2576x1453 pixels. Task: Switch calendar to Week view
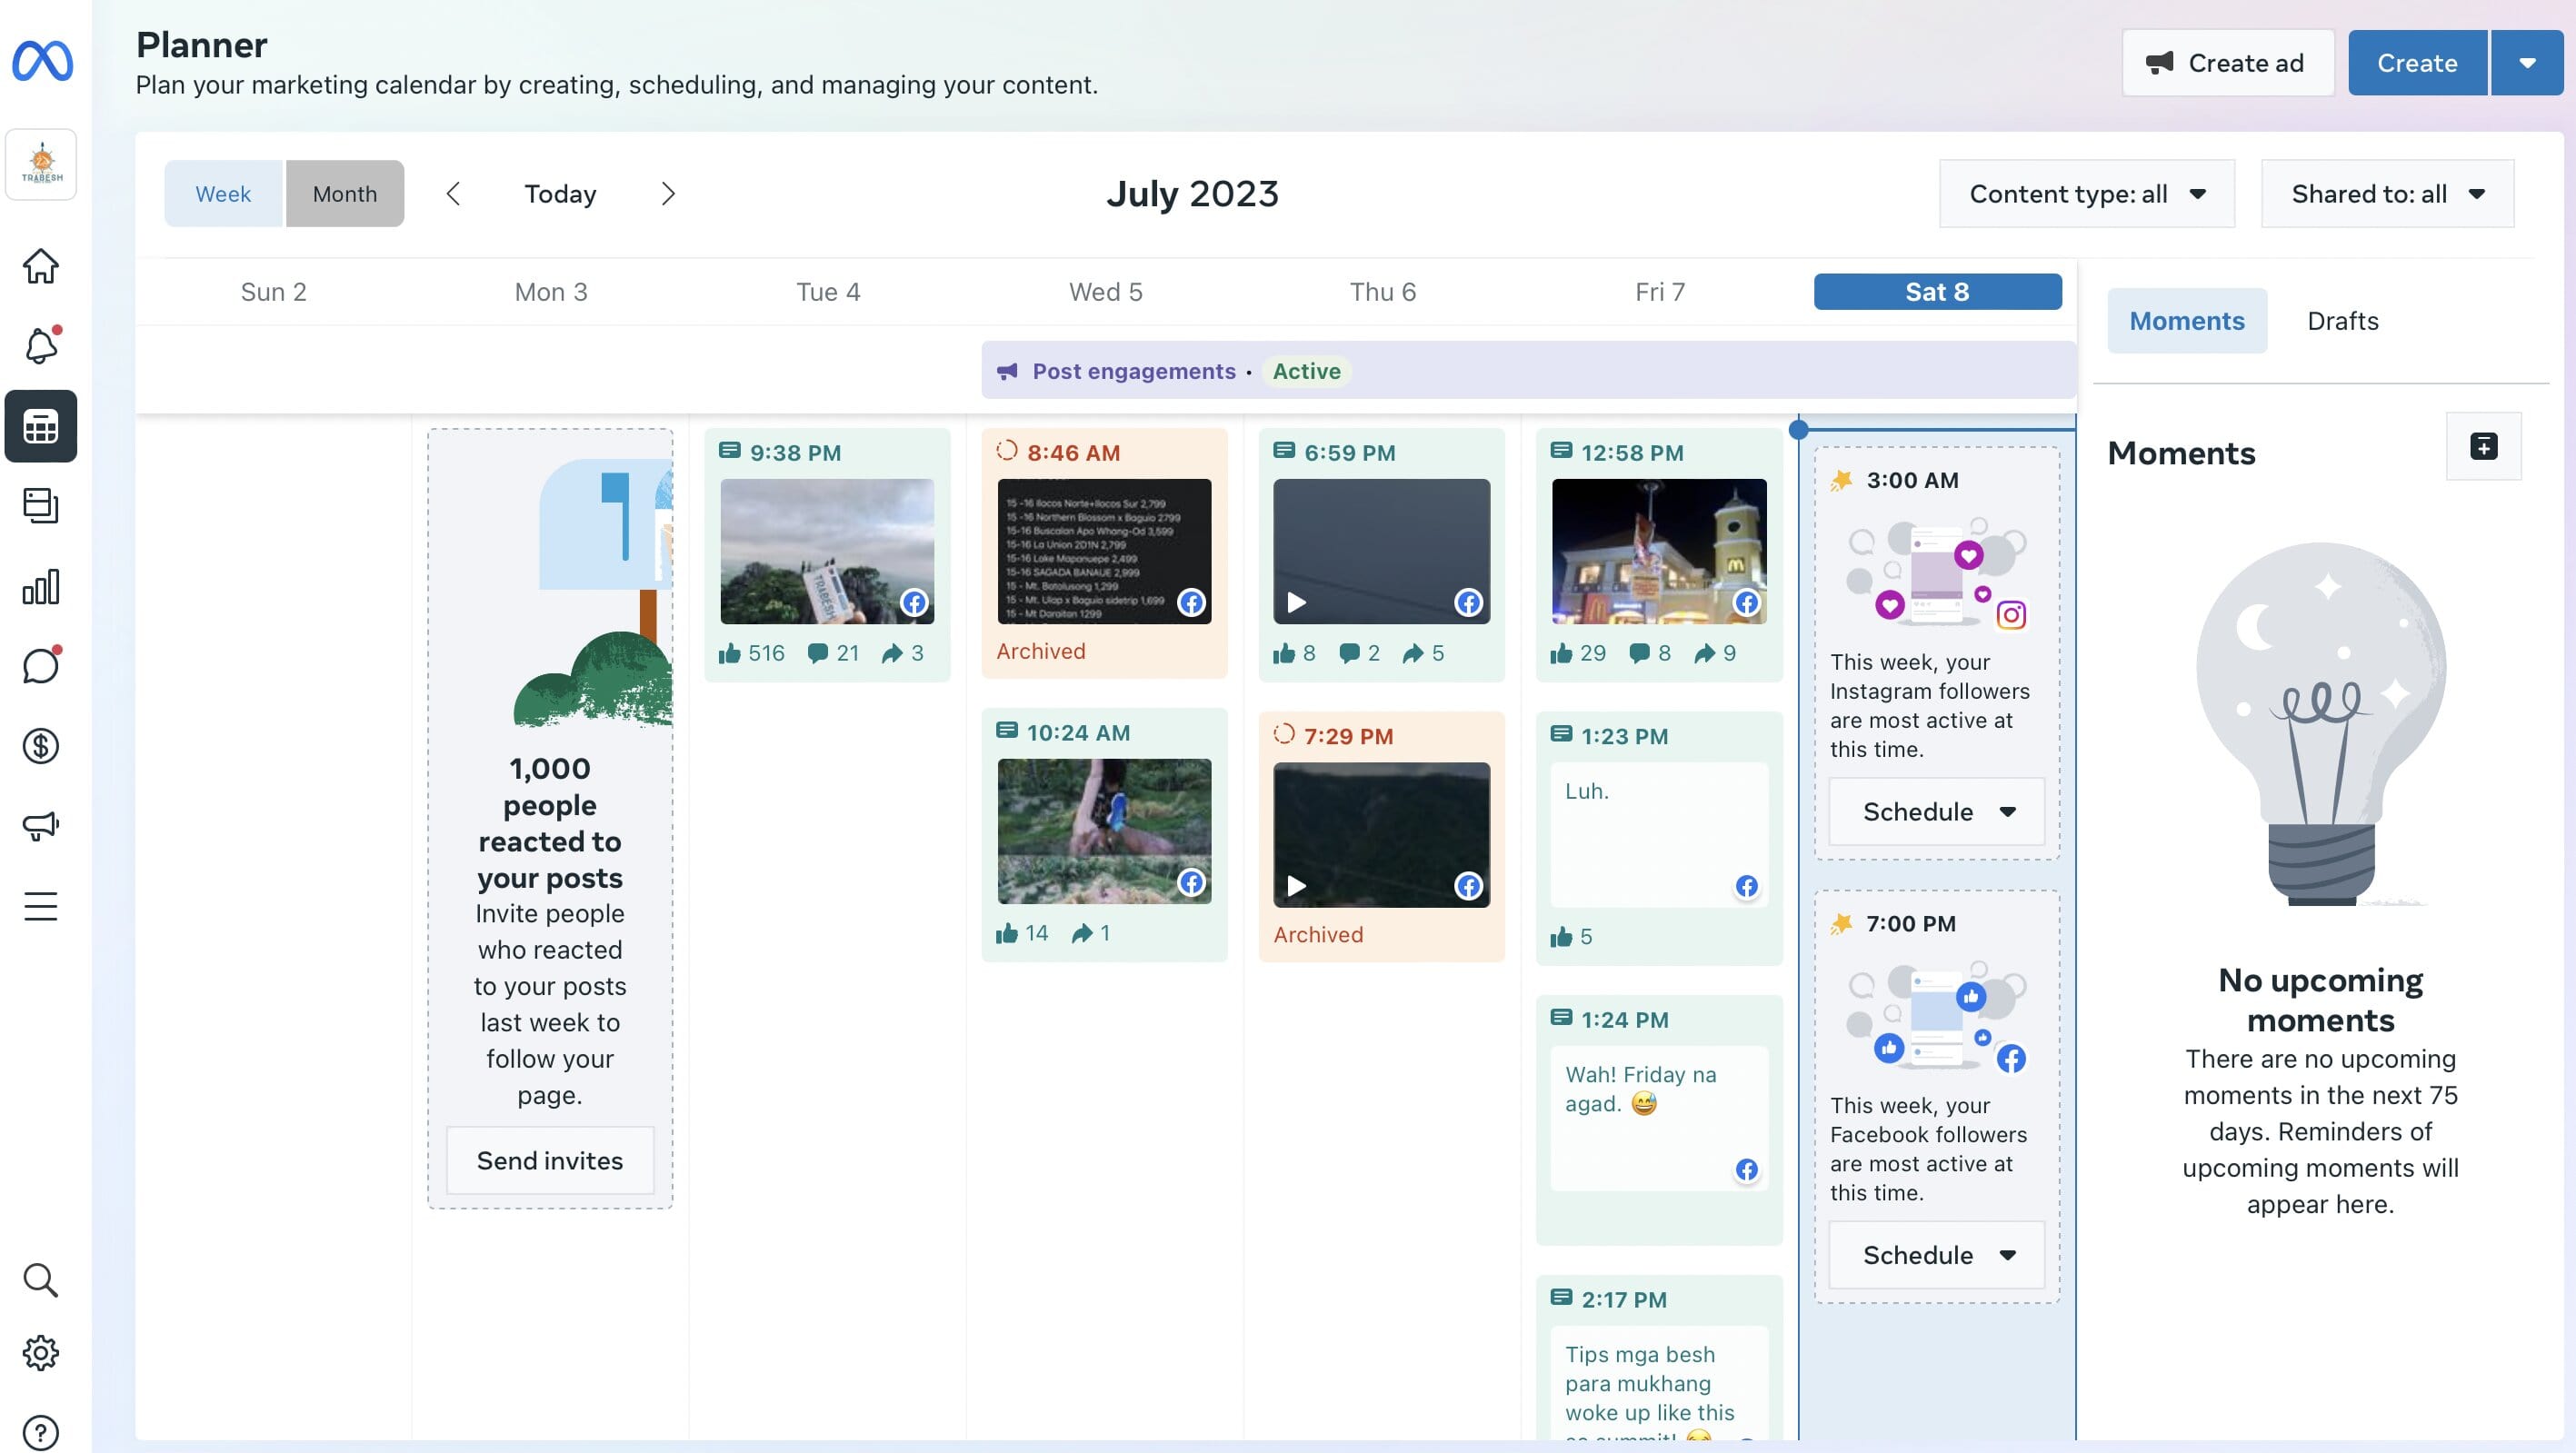point(223,194)
